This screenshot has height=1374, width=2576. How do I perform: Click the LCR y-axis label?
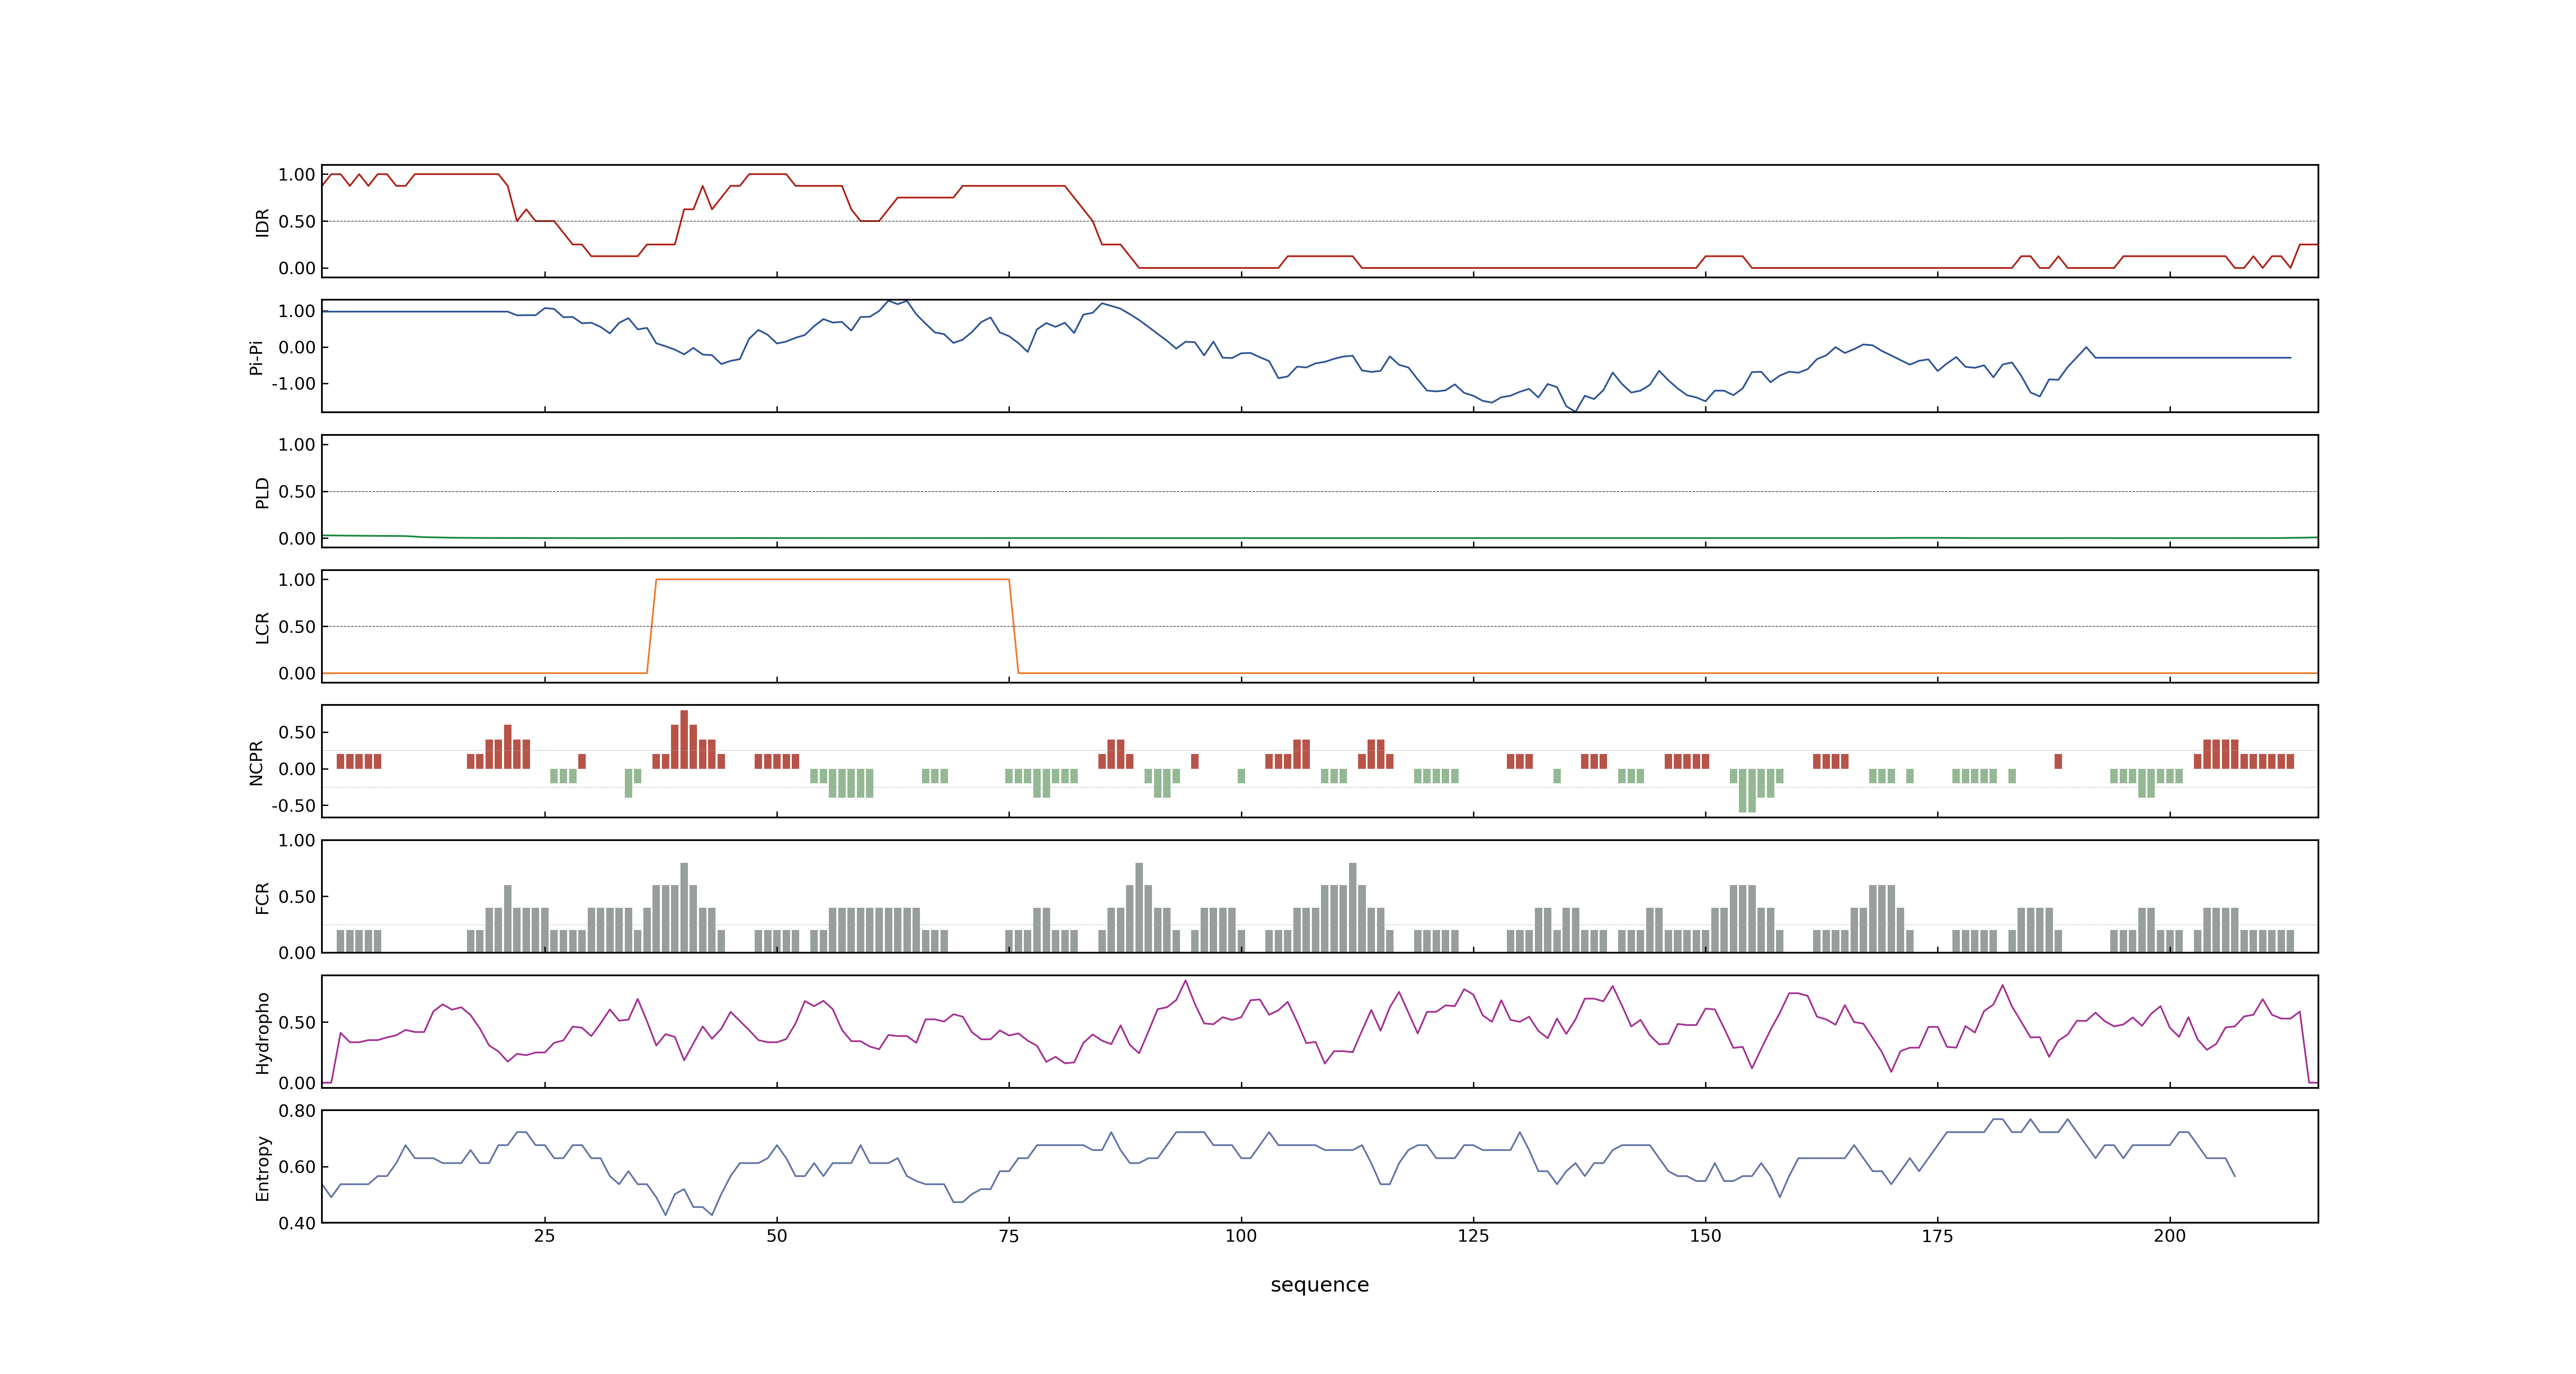coord(262,627)
